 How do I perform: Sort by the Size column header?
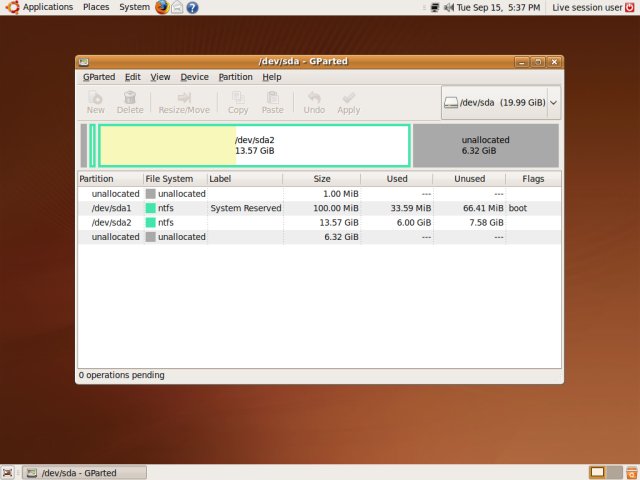pos(321,179)
